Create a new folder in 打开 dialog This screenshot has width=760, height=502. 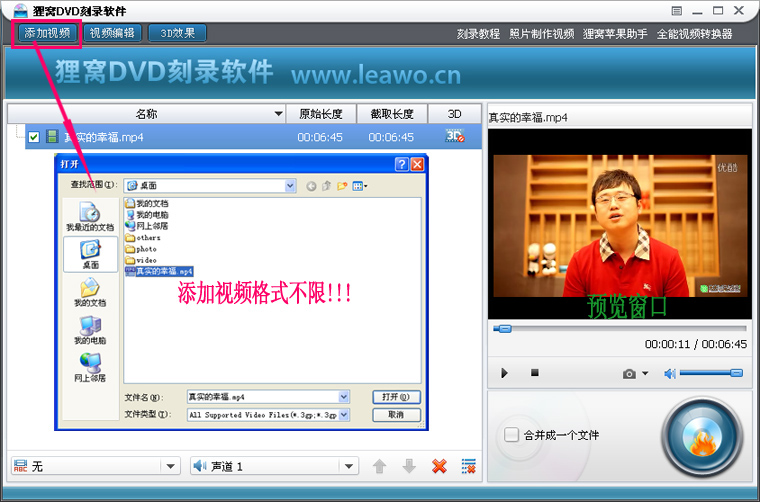coord(342,186)
